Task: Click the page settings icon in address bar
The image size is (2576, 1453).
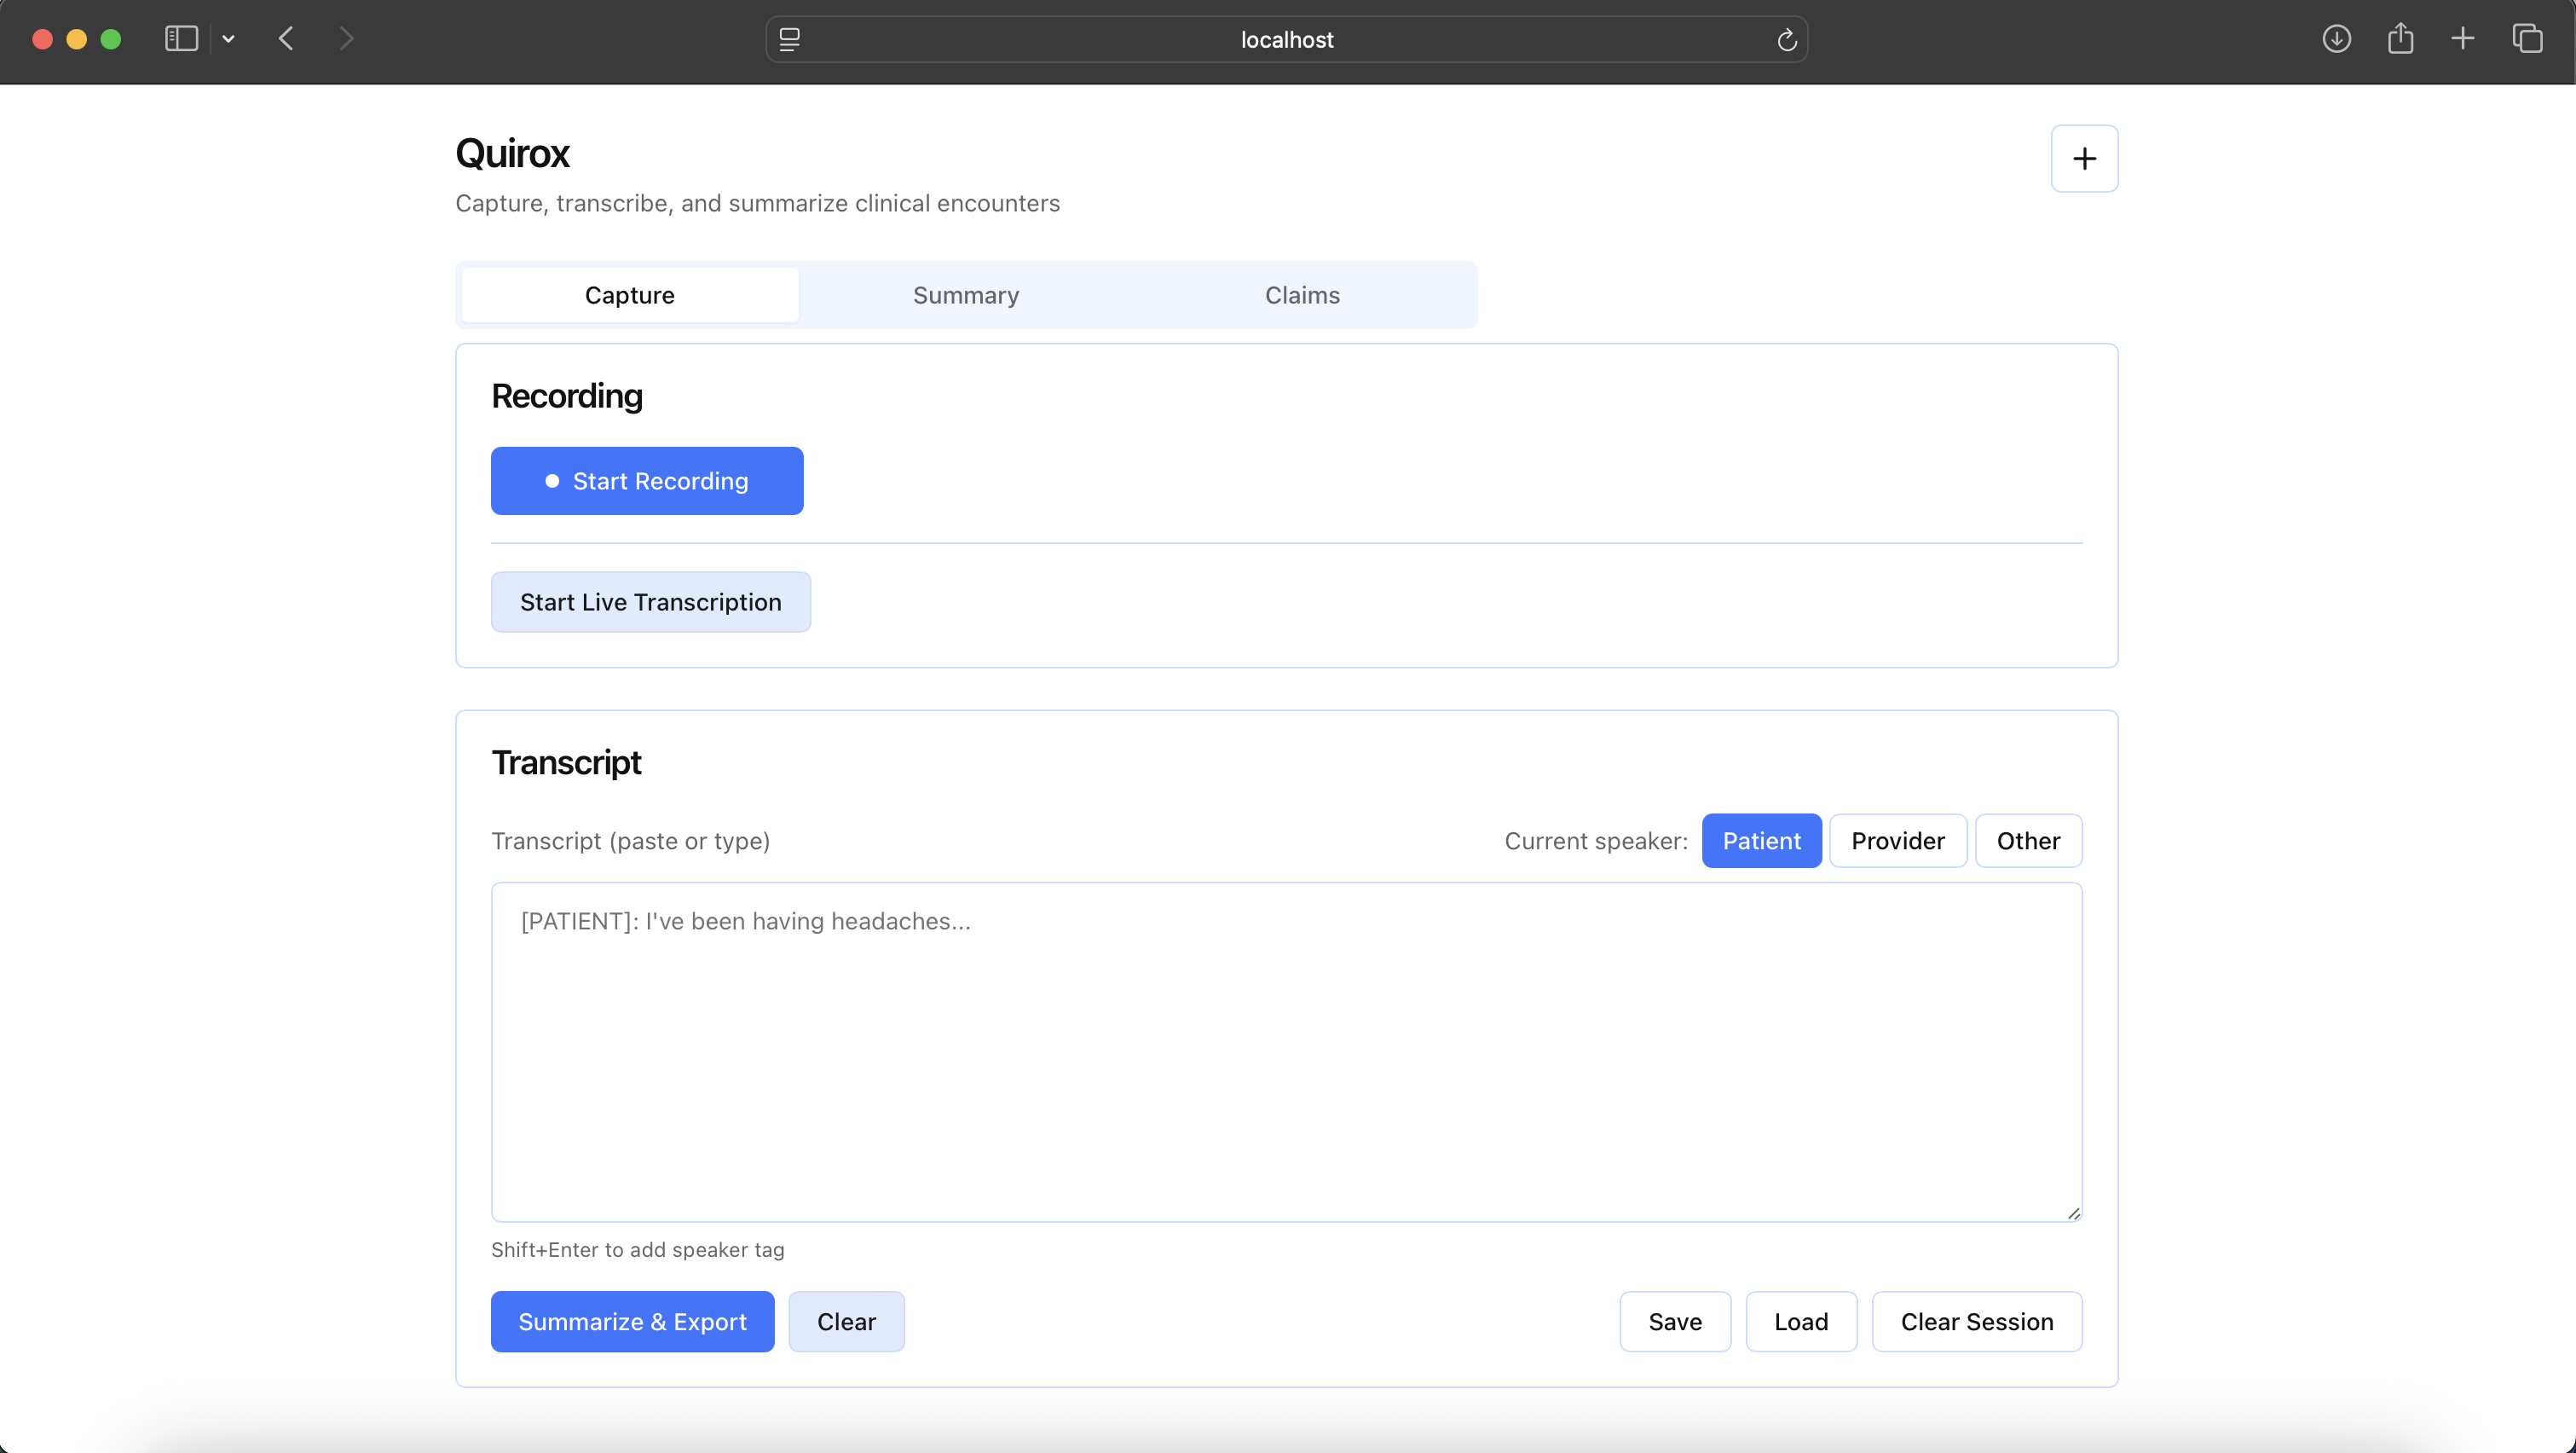Action: (789, 40)
